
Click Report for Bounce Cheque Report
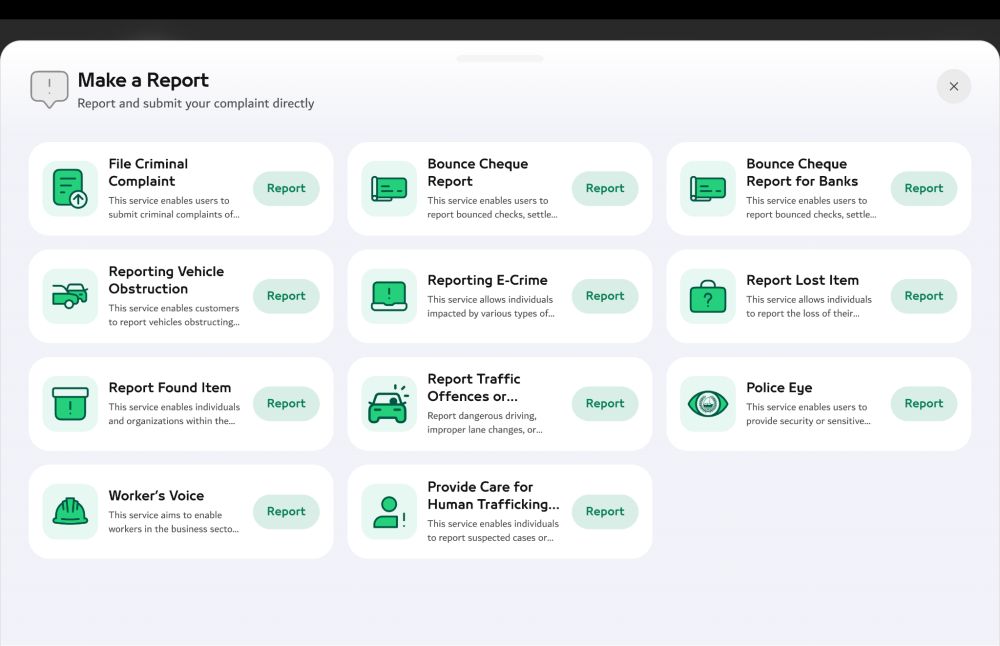605,188
